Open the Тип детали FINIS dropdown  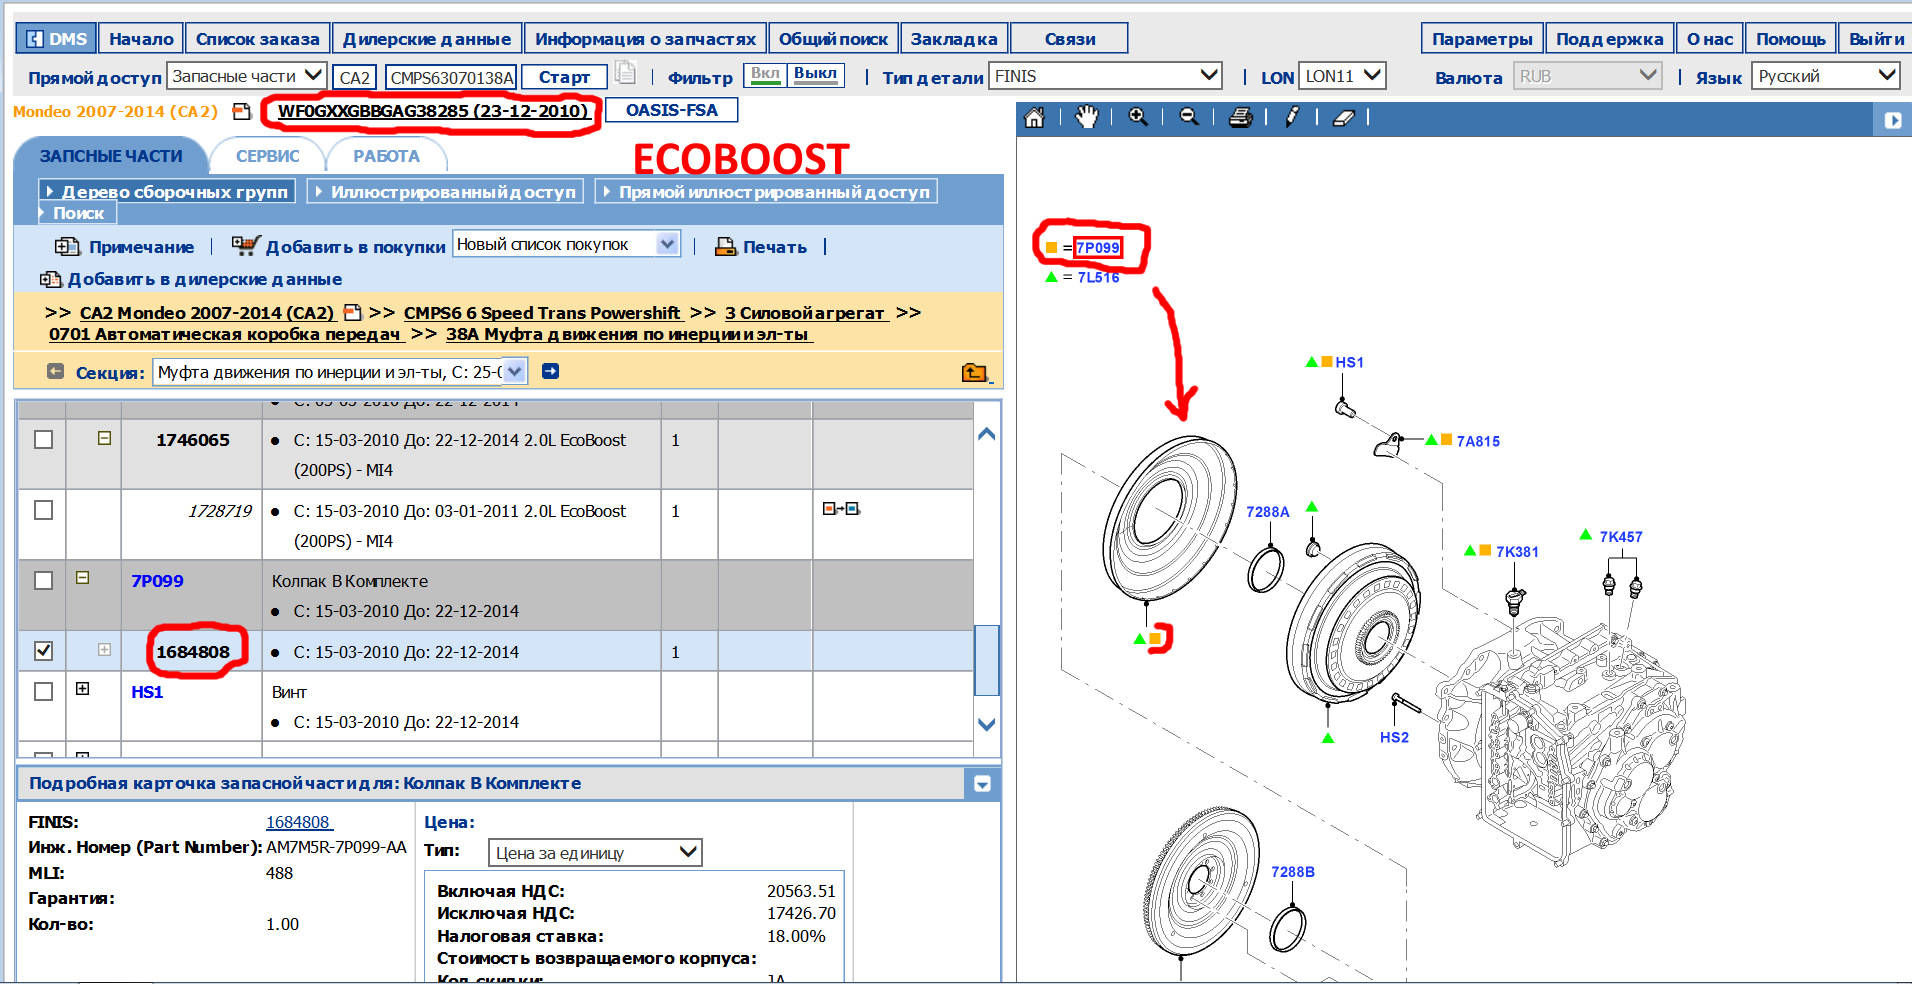pos(1106,76)
